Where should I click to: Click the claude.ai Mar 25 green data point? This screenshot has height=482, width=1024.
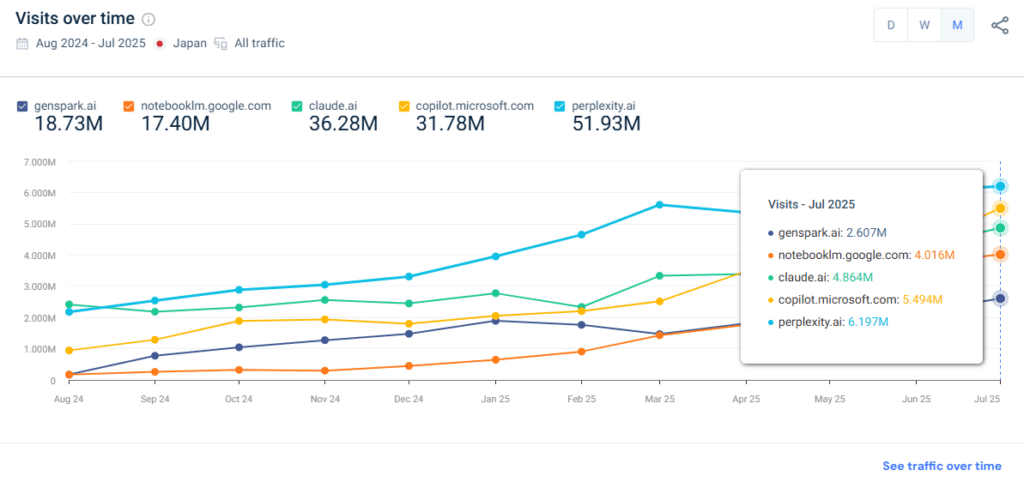(x=660, y=276)
